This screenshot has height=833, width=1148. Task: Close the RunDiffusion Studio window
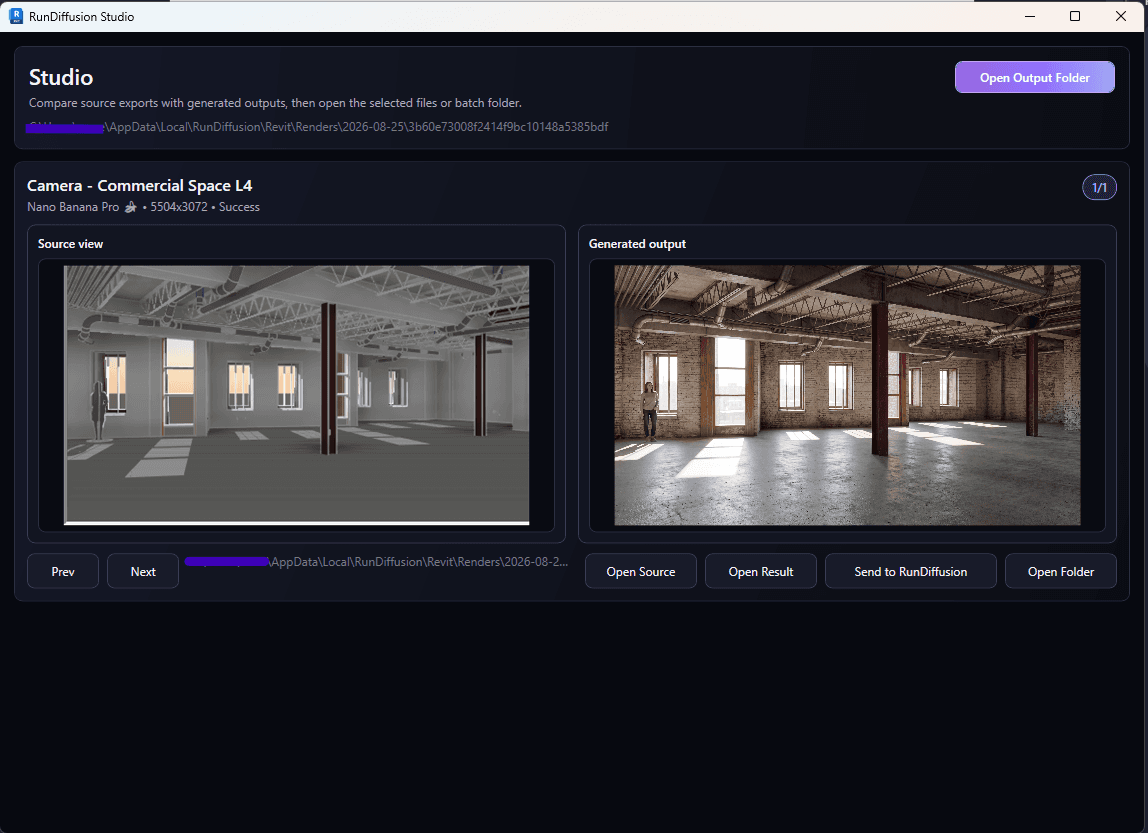pyautogui.click(x=1120, y=16)
